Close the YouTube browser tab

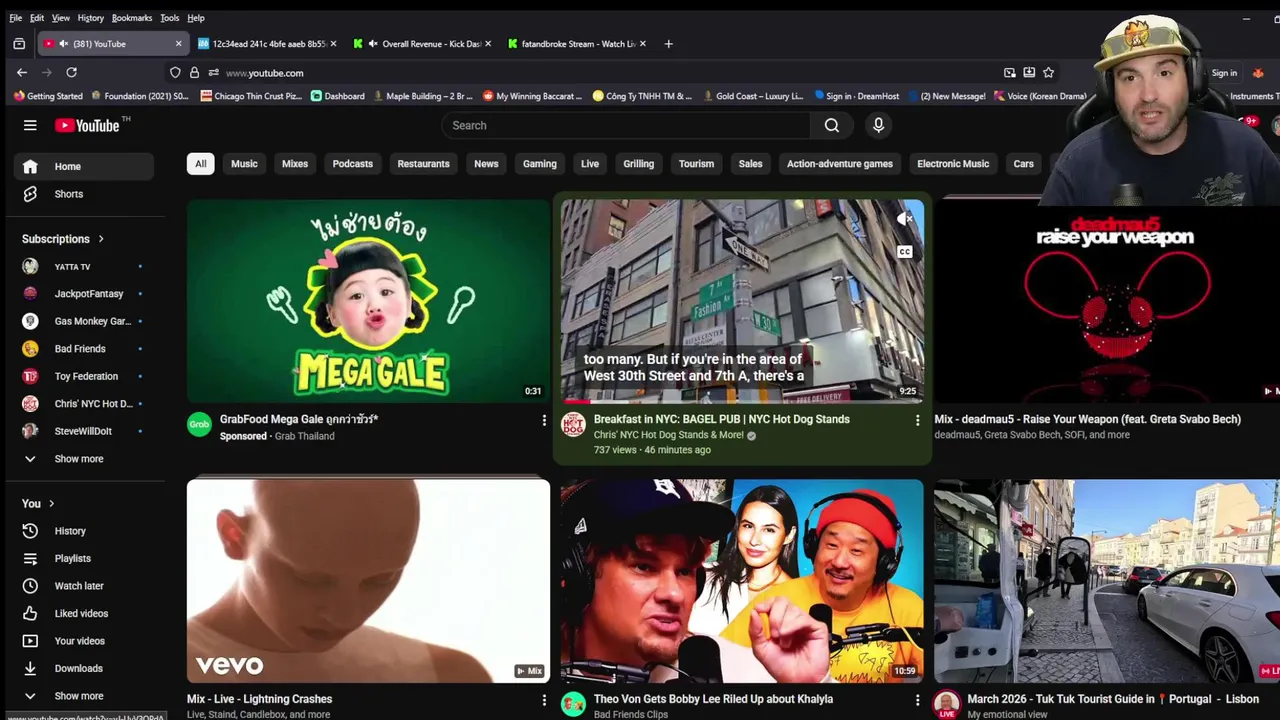pyautogui.click(x=178, y=44)
